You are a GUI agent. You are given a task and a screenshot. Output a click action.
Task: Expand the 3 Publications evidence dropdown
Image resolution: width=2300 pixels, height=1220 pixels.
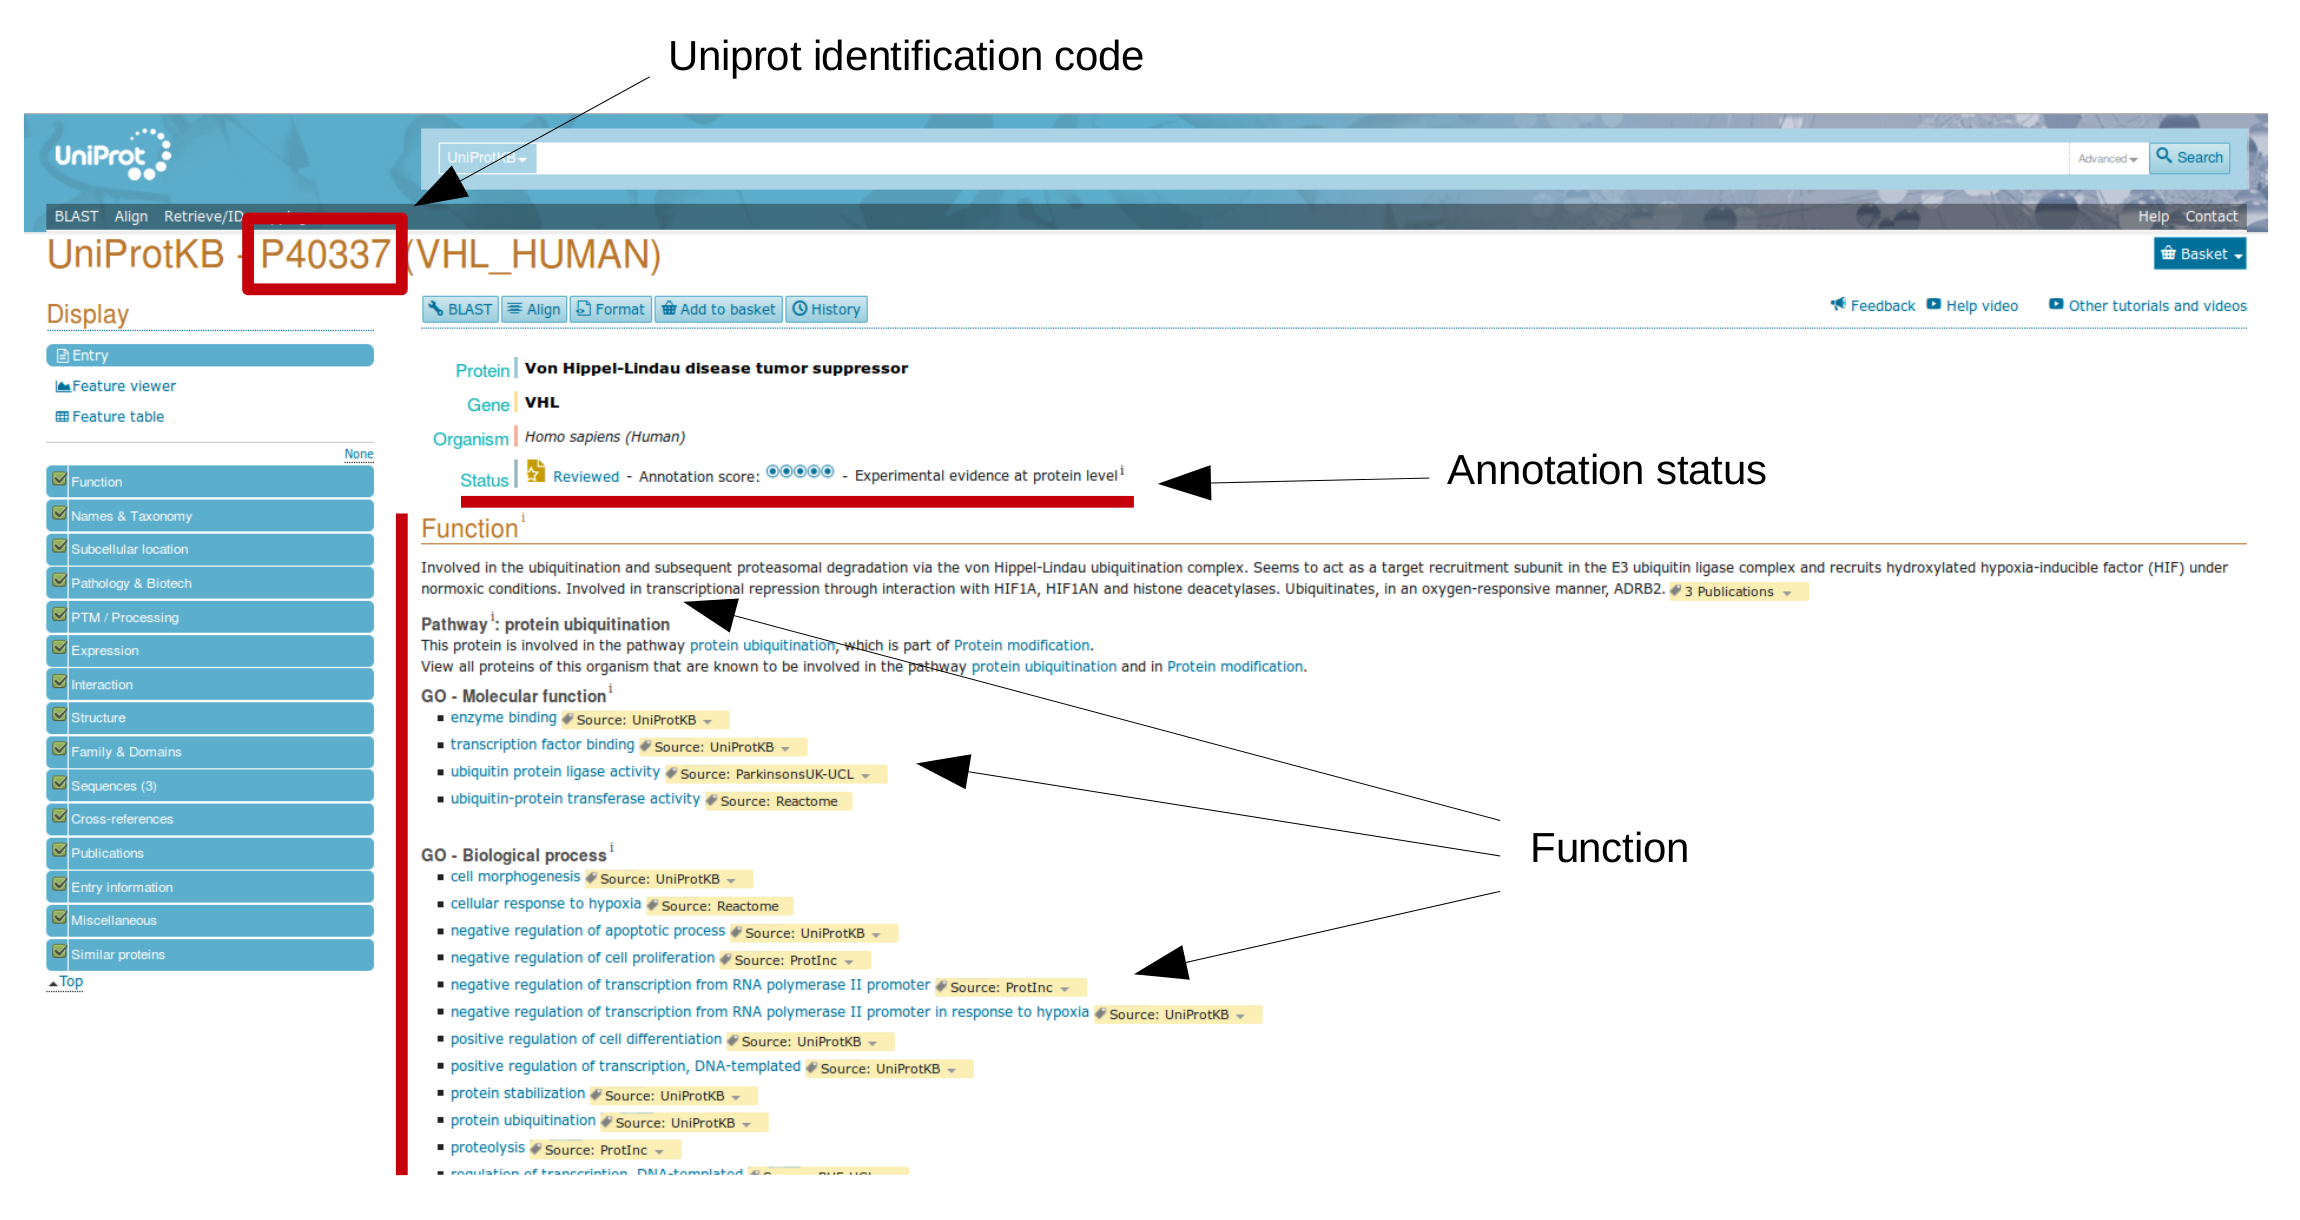(1738, 592)
